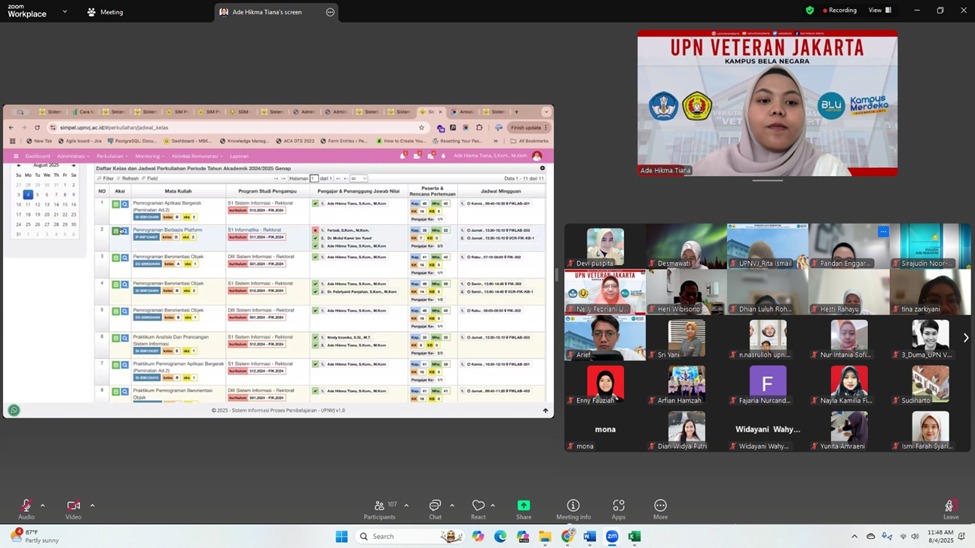Open the View layout dropdown
The width and height of the screenshot is (975, 548).
click(x=880, y=10)
